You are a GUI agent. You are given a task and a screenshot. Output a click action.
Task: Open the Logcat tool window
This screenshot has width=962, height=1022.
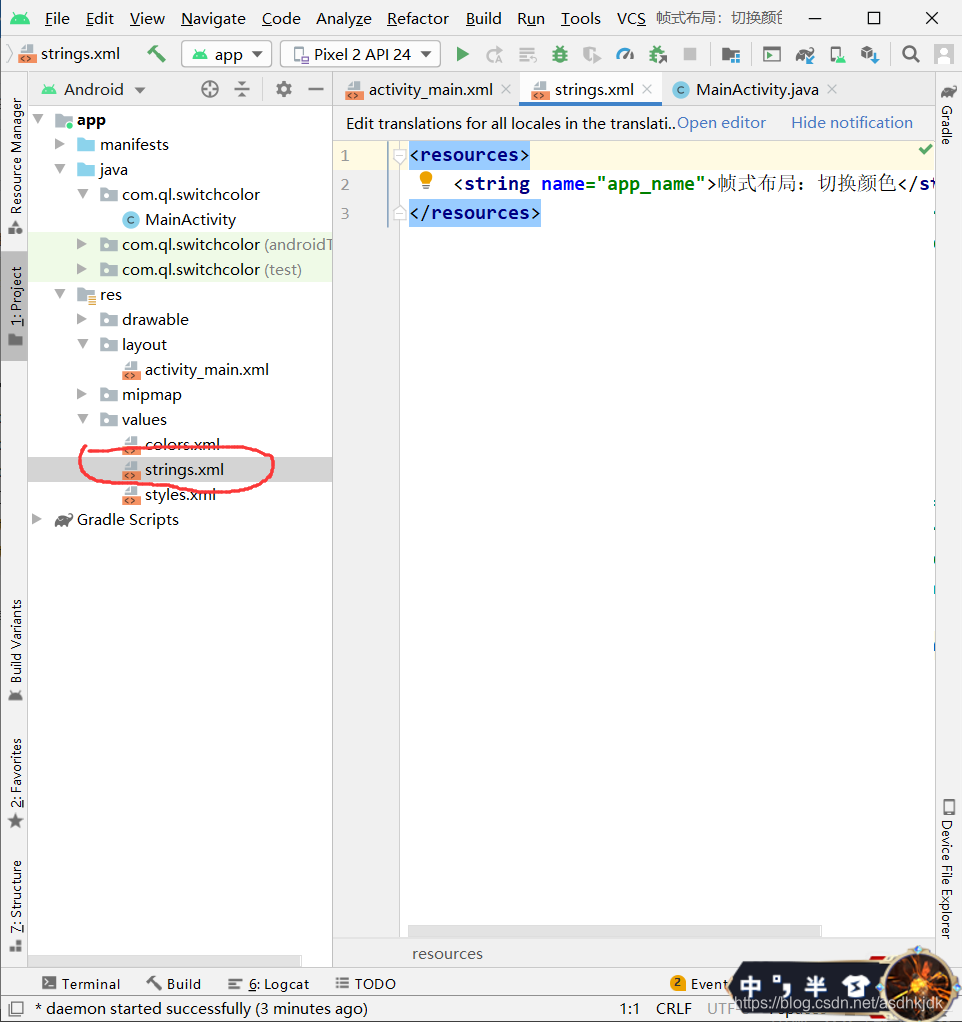(x=269, y=984)
